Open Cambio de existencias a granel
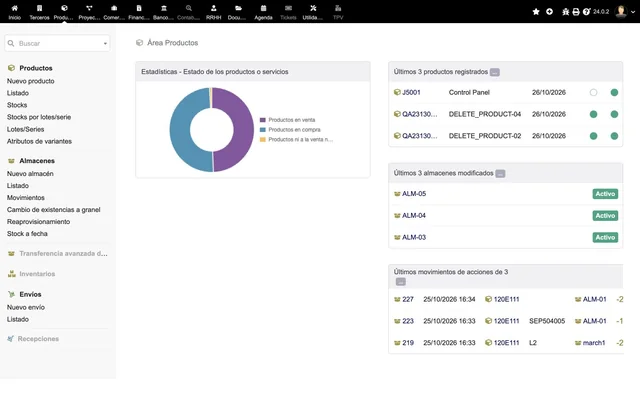 (53, 210)
